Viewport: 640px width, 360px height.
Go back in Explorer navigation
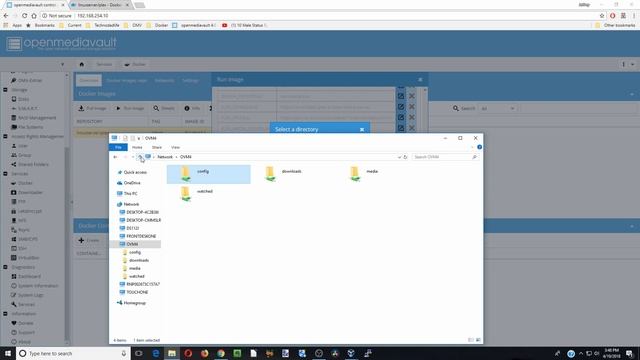(x=116, y=157)
